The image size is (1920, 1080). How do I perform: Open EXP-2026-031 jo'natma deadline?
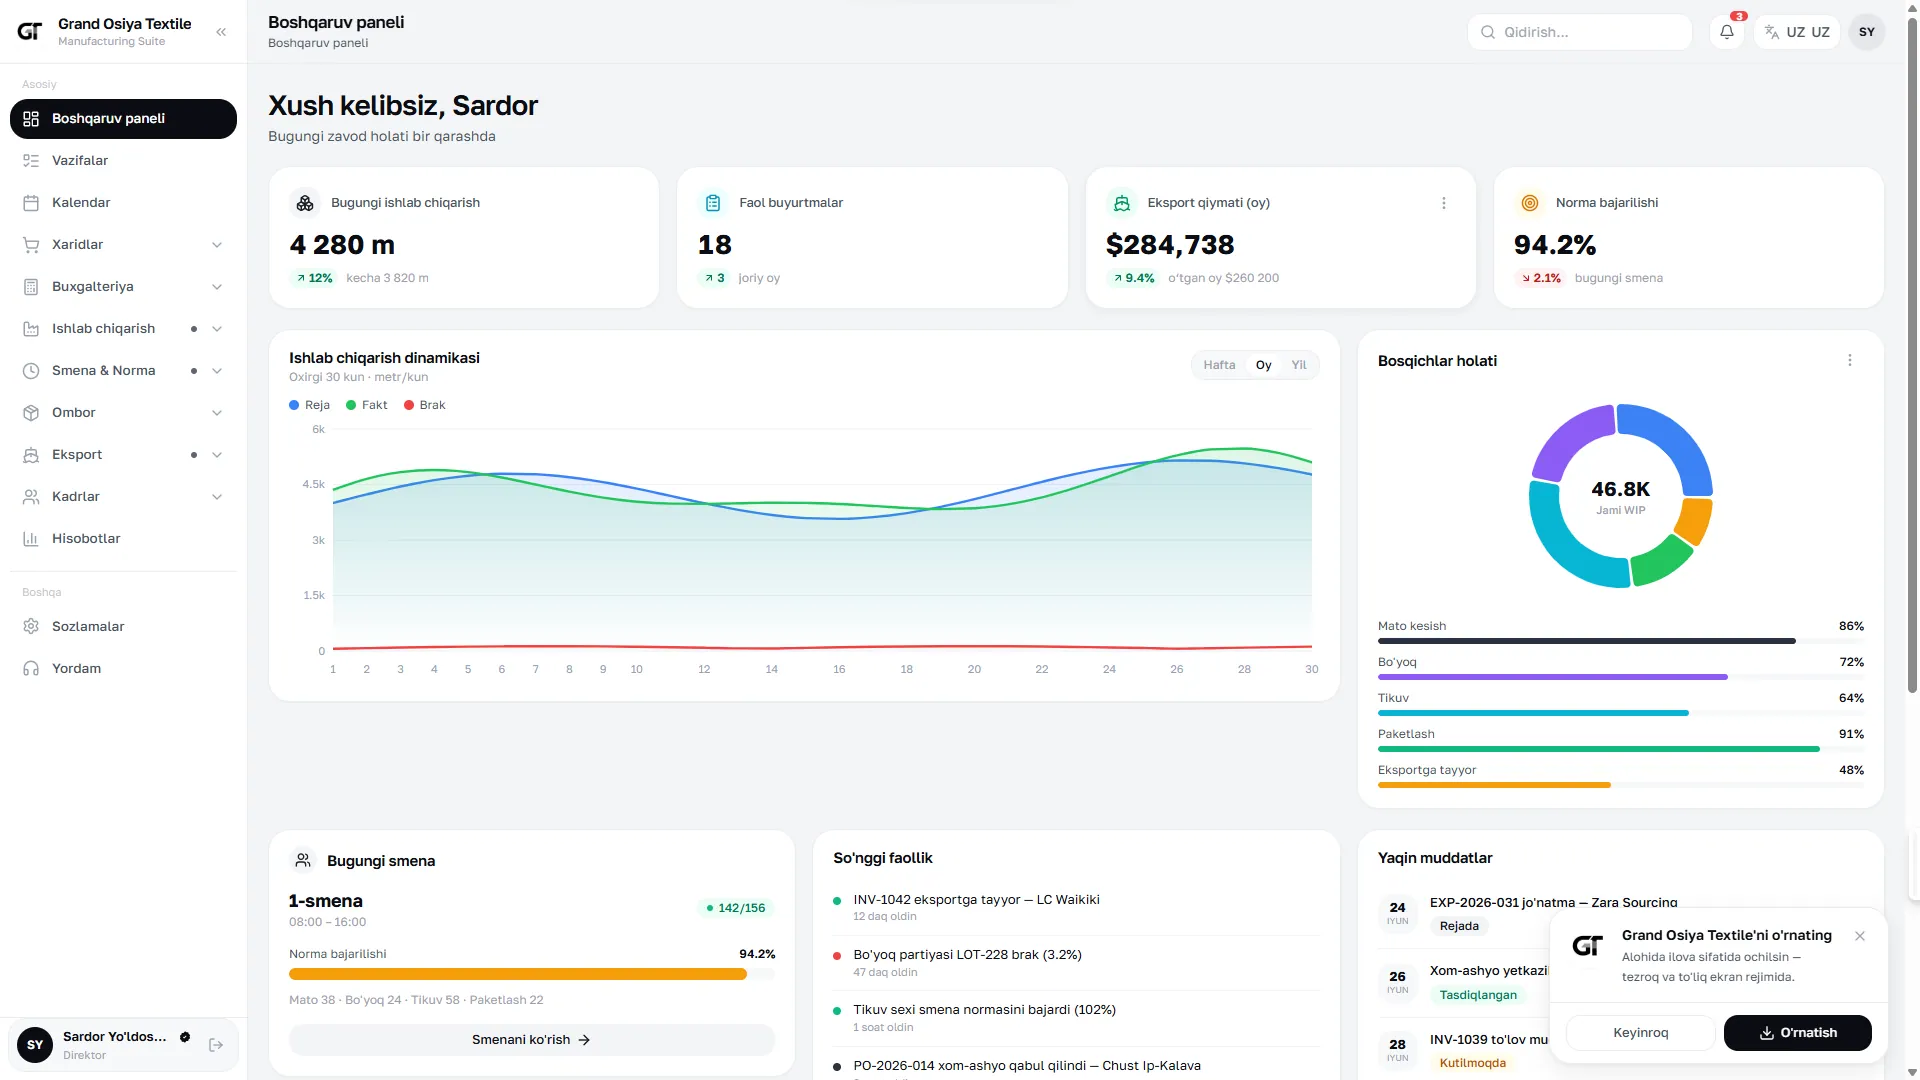pos(1553,902)
